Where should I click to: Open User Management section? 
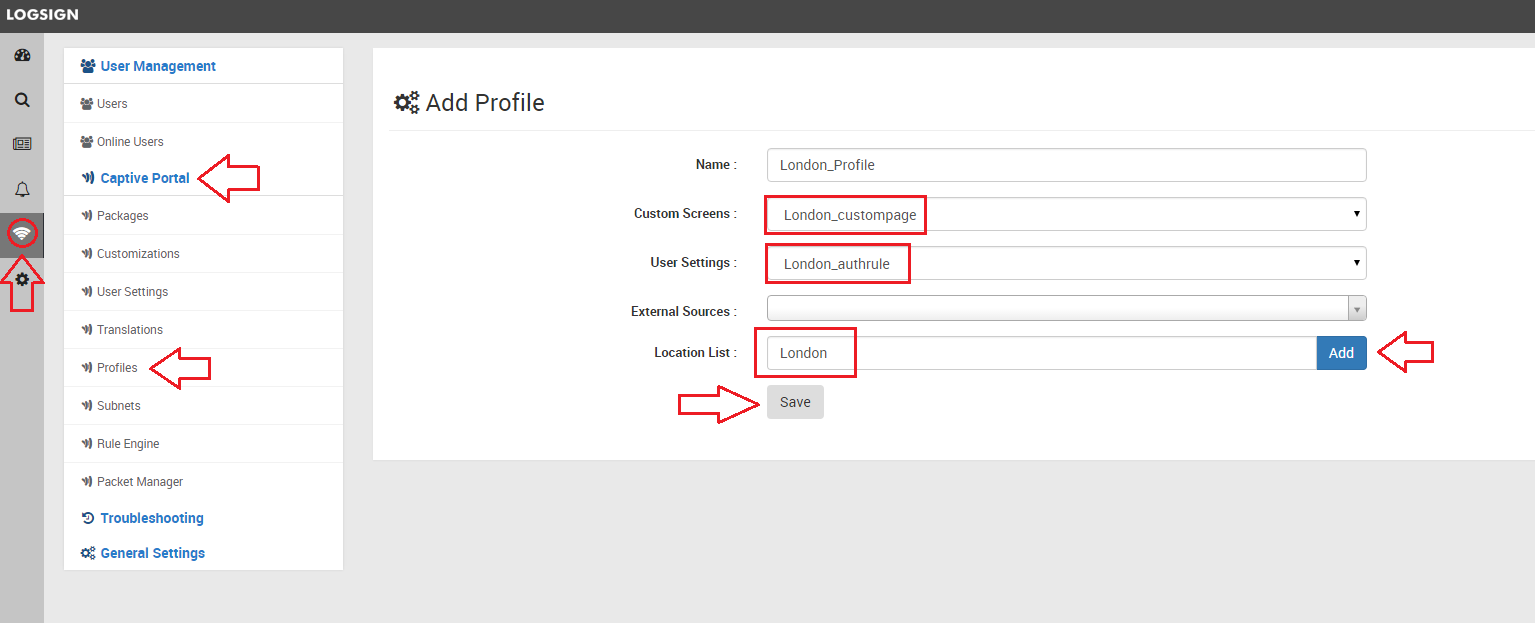coord(158,66)
